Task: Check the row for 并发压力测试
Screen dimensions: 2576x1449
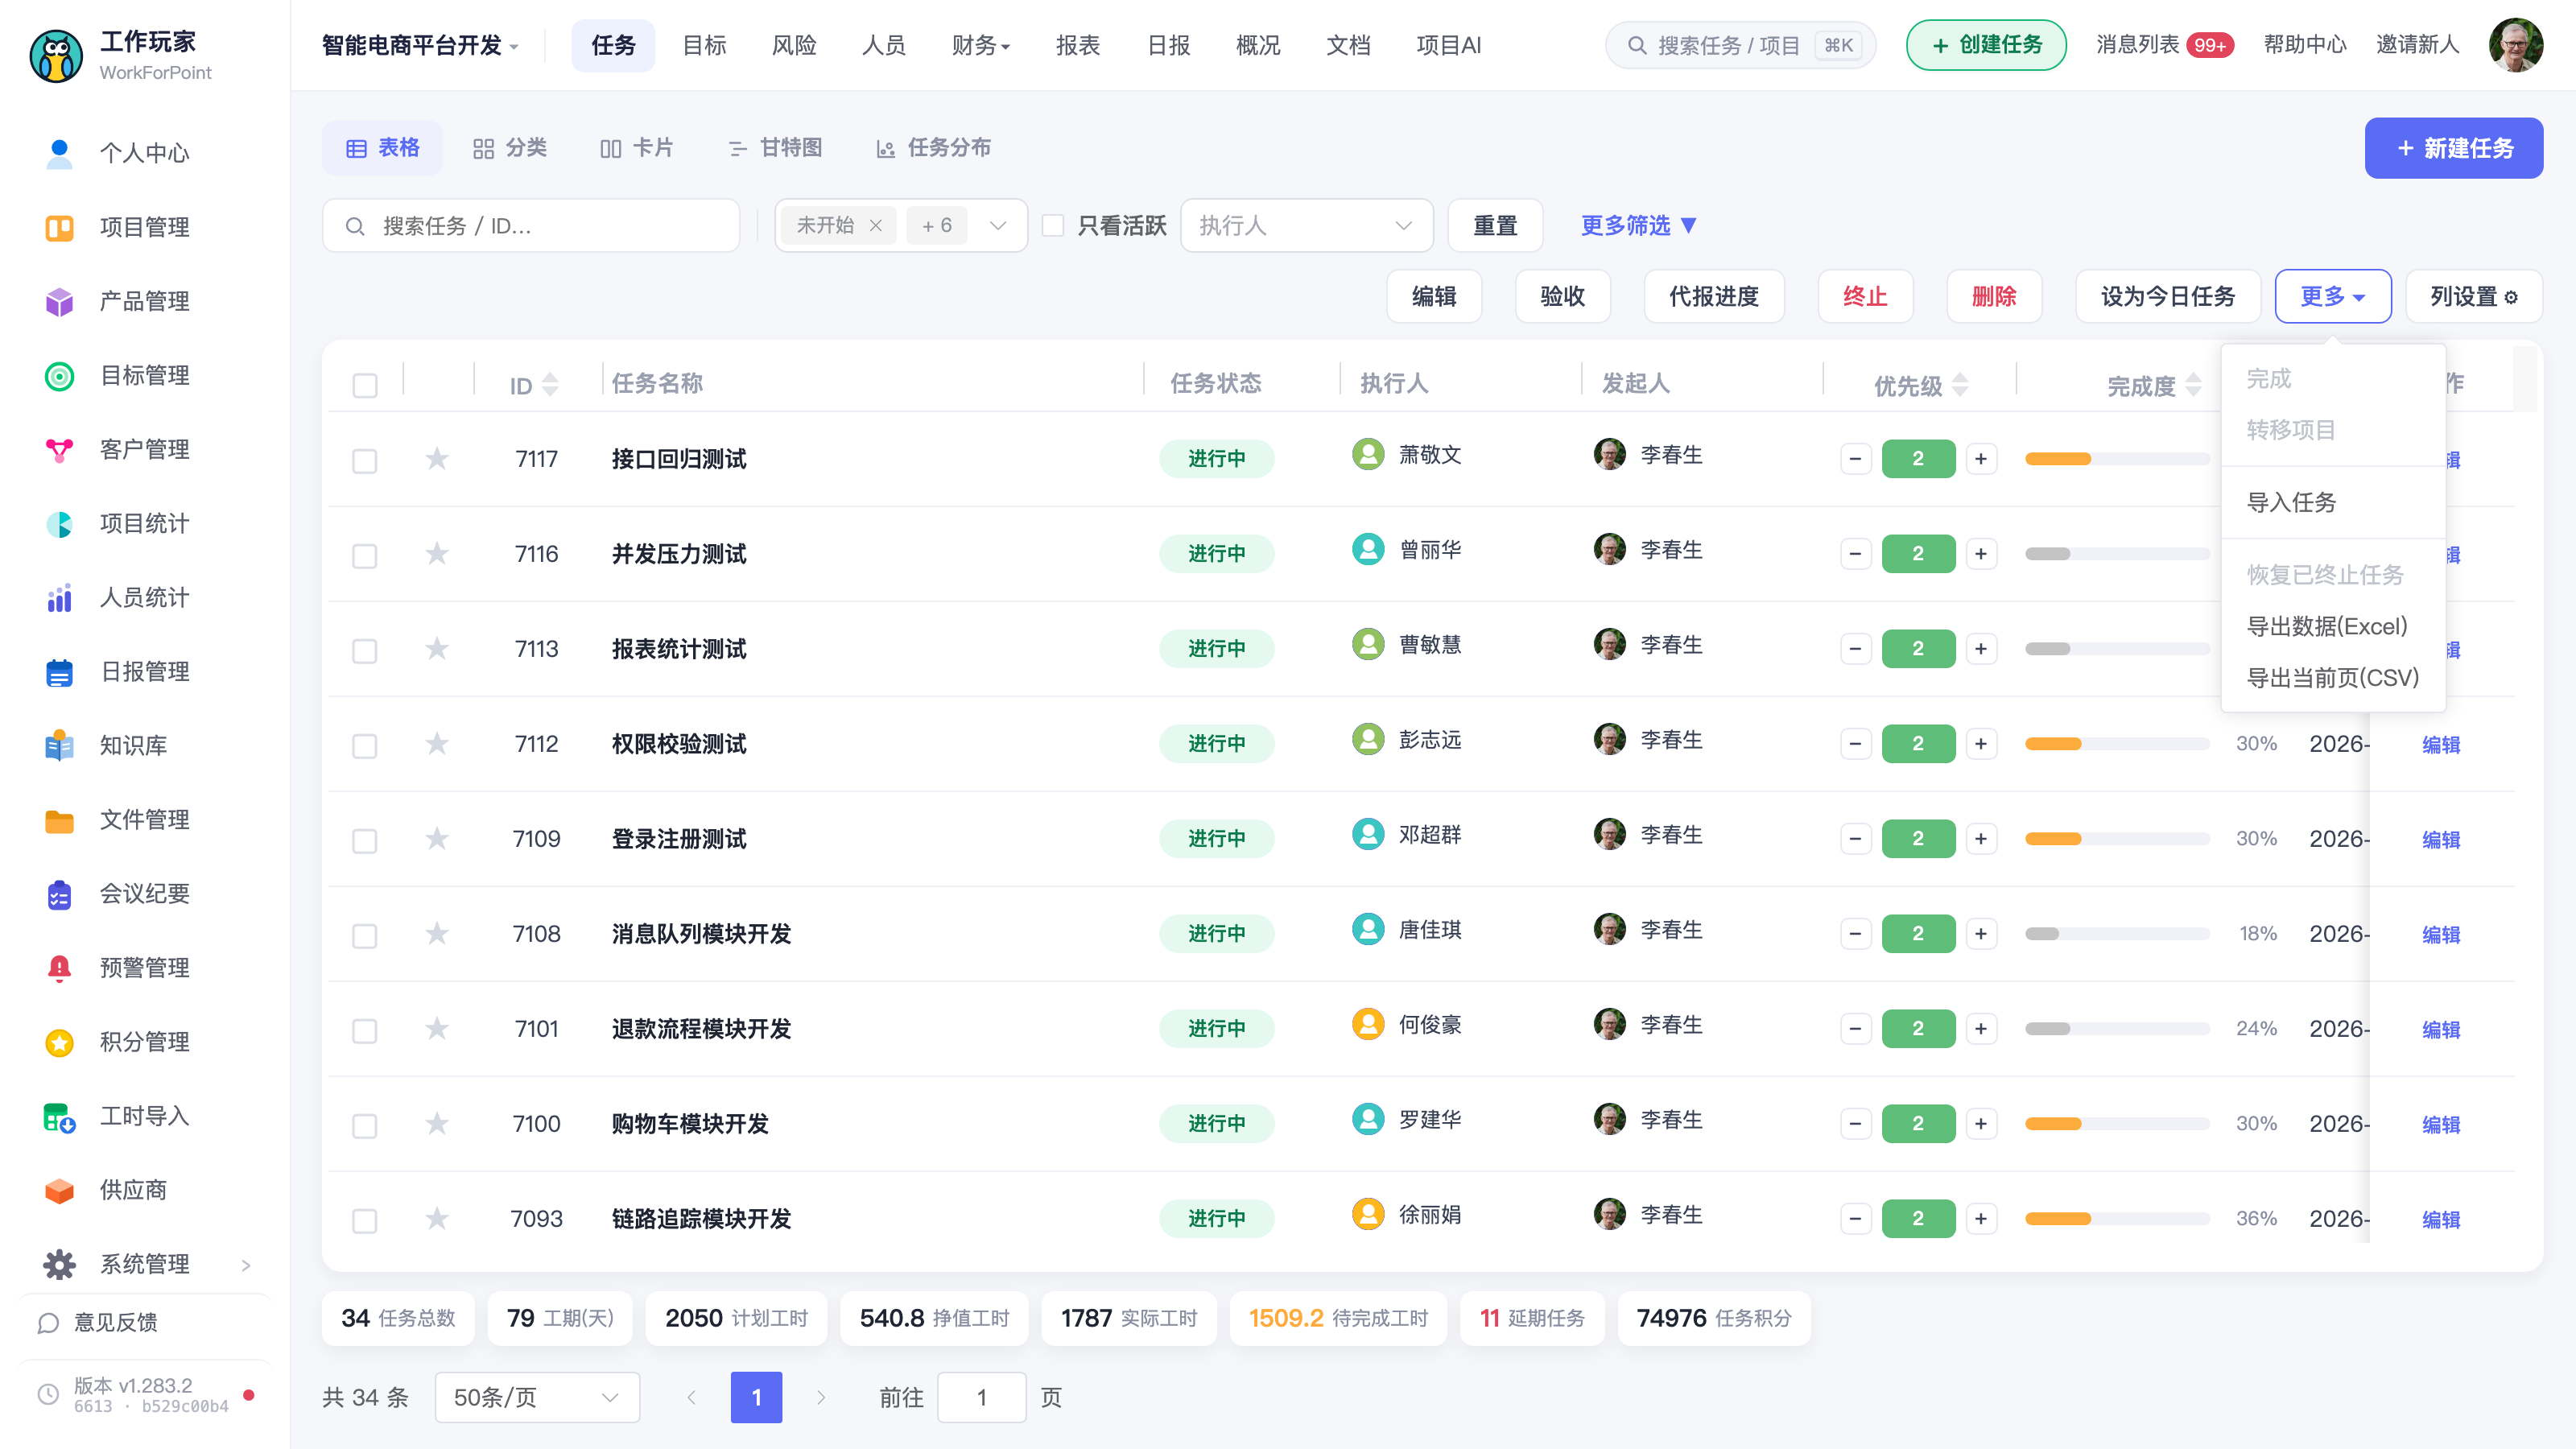Action: tap(365, 555)
